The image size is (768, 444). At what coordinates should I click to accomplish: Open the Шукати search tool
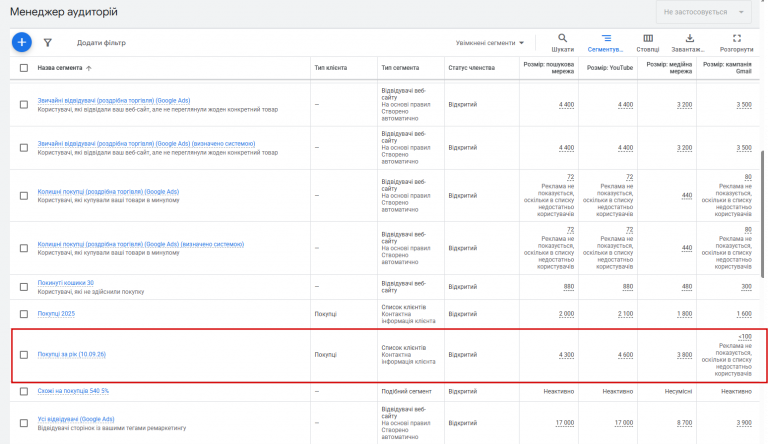562,43
